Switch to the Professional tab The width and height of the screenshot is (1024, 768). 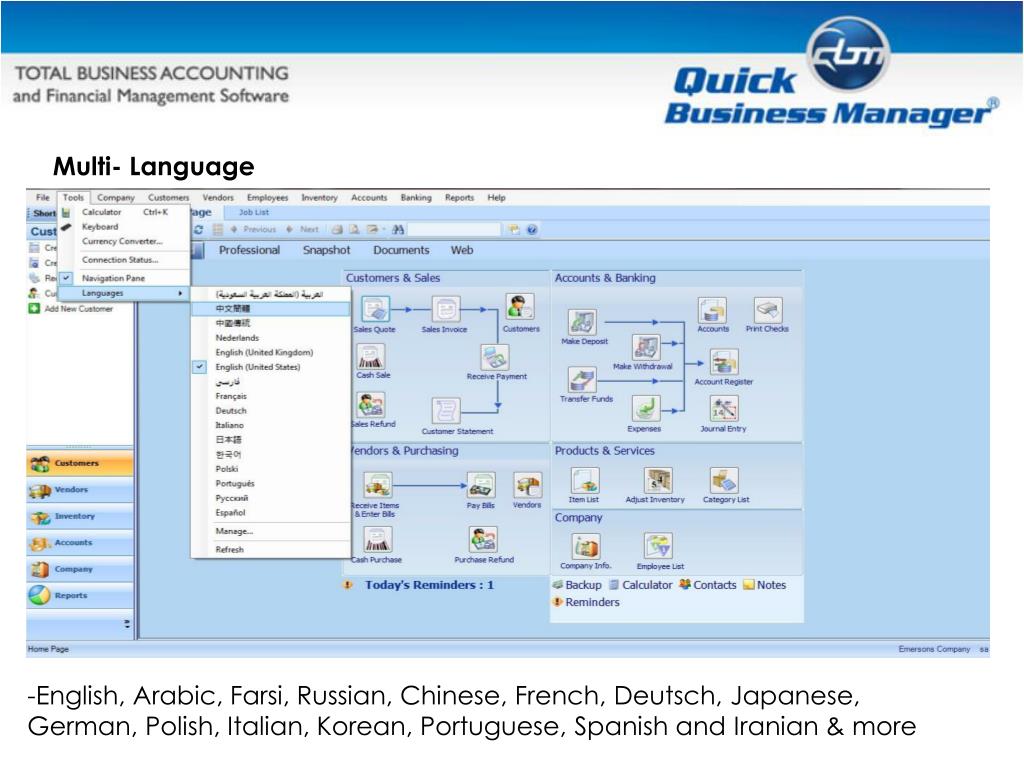tap(249, 250)
